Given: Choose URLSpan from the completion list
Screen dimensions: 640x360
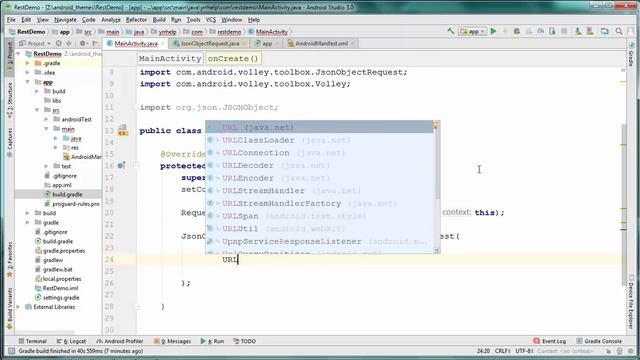Looking at the screenshot, I should click(319, 216).
